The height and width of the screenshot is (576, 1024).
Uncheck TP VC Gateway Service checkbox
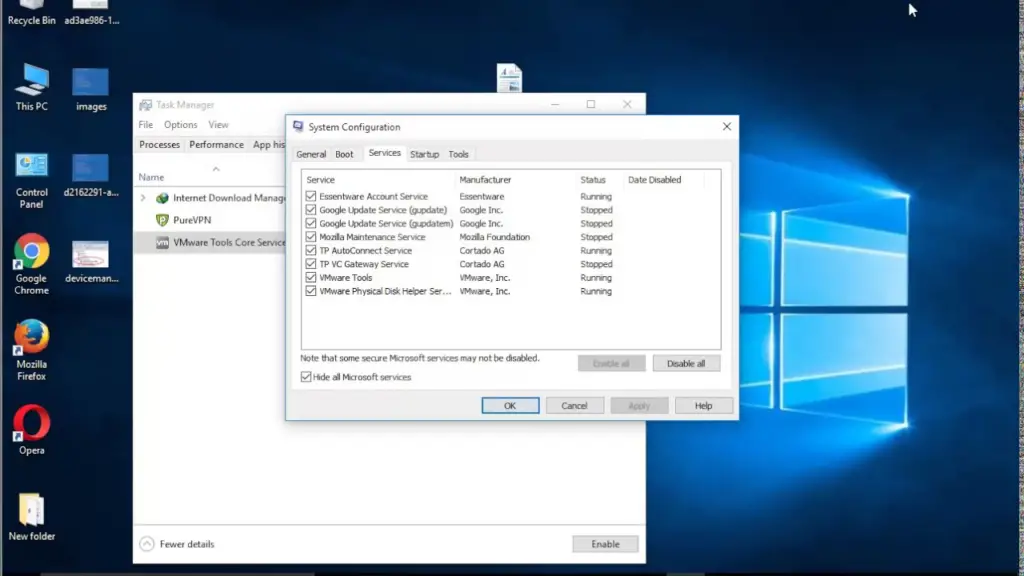[311, 264]
